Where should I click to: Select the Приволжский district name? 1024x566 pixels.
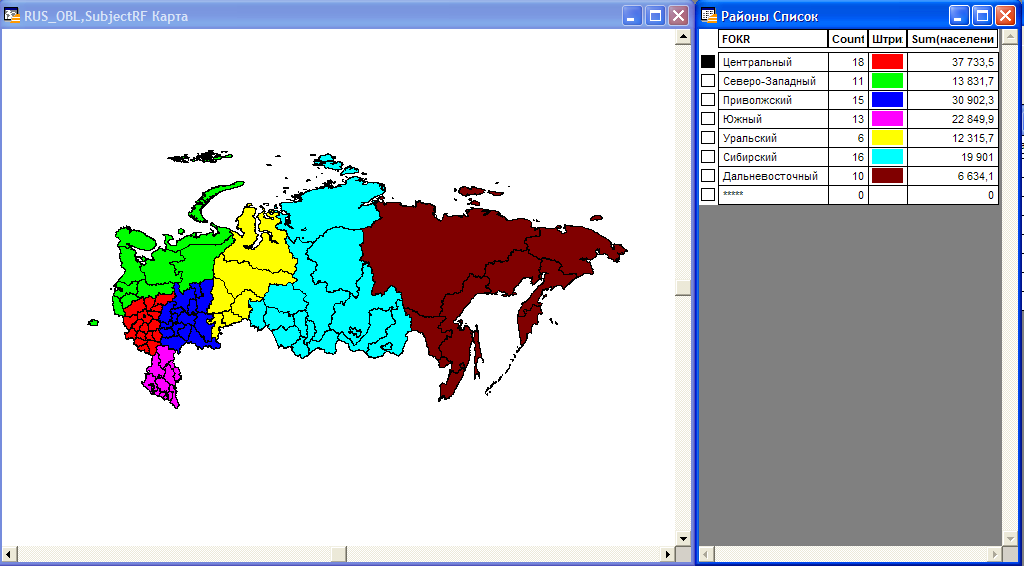(757, 101)
